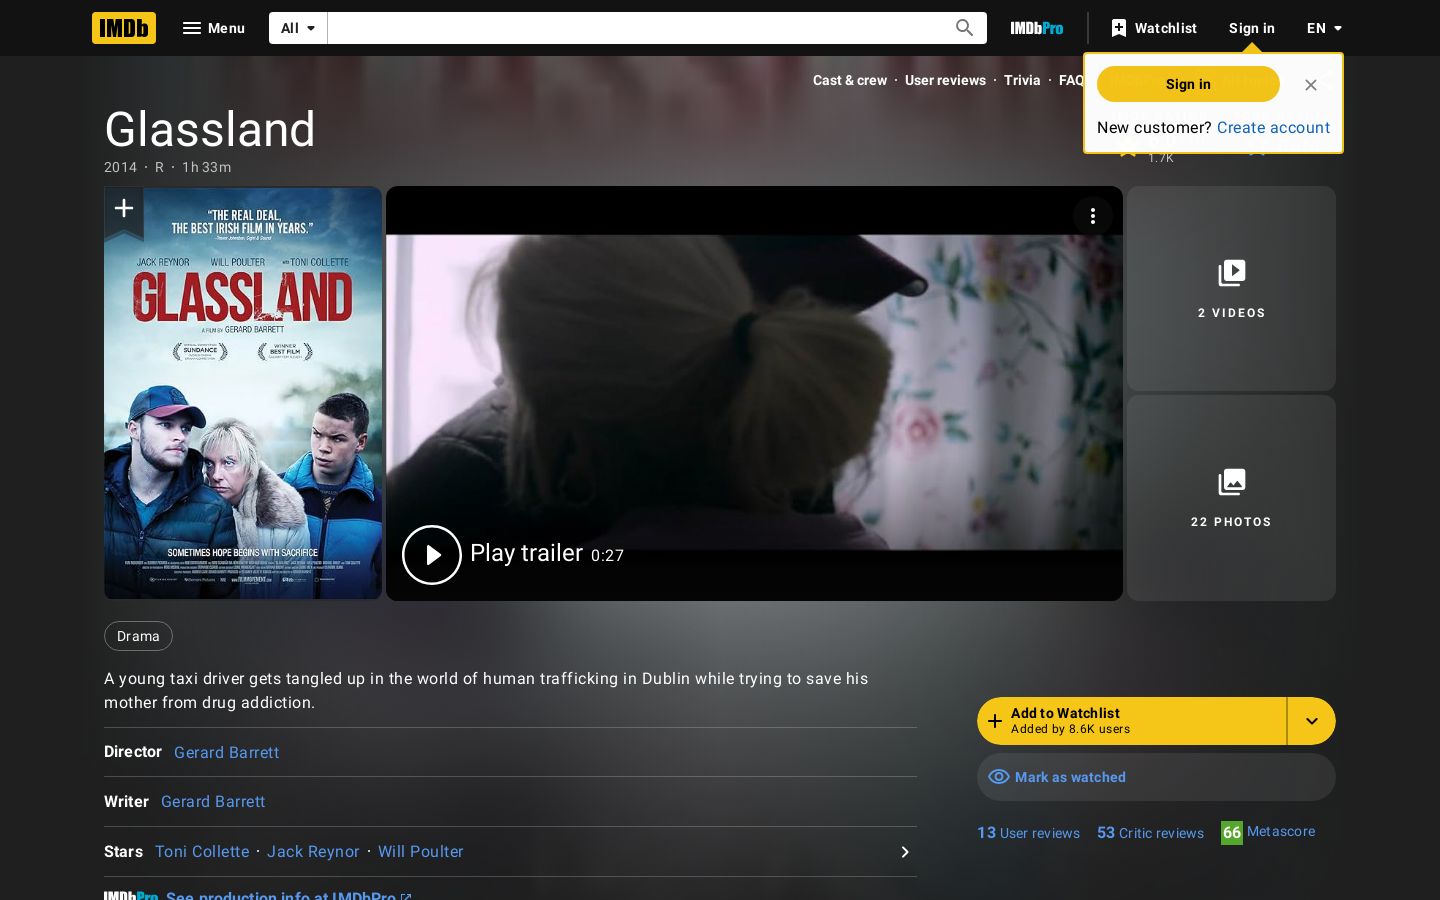1440x900 pixels.
Task: Click the Stars label text
Action: pos(123,851)
